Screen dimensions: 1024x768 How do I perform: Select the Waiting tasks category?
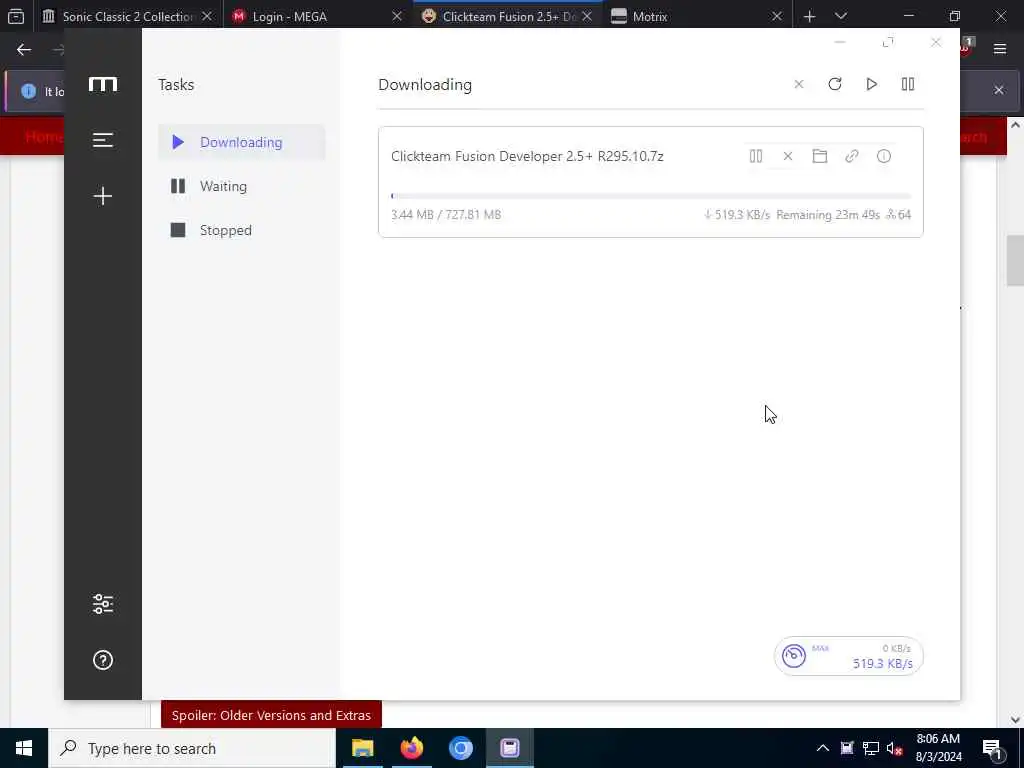(242, 186)
